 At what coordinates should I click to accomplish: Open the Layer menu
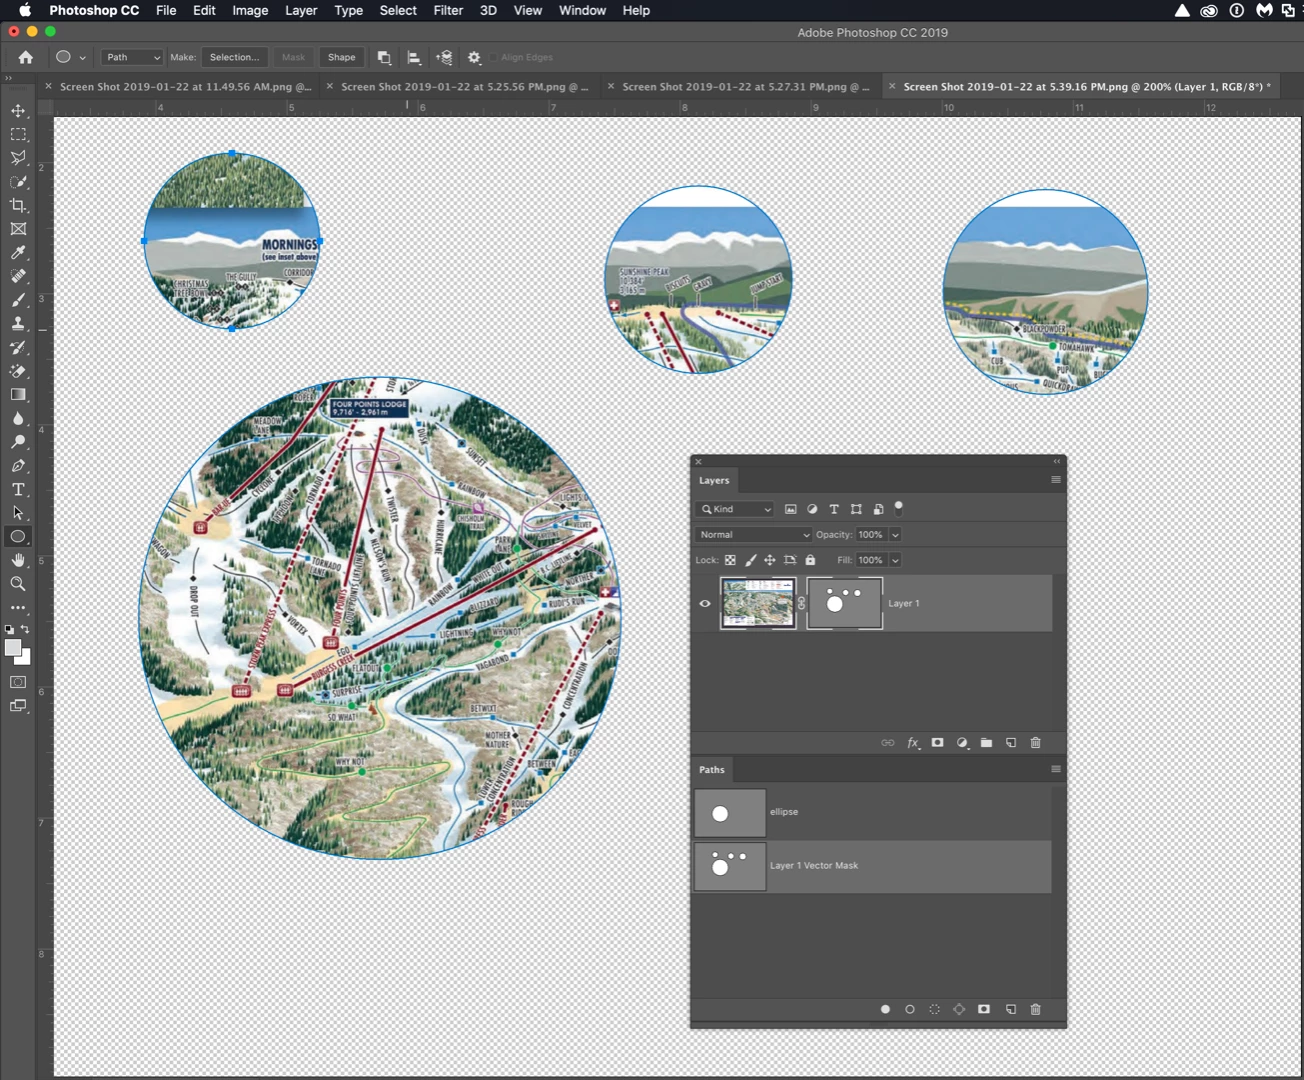click(x=301, y=10)
